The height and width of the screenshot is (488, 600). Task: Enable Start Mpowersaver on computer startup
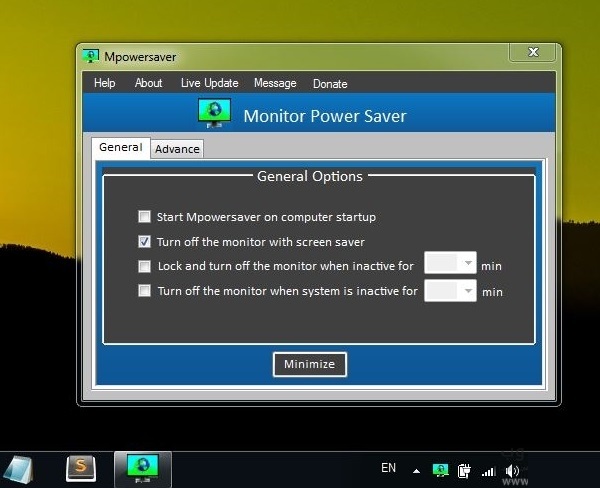pyautogui.click(x=145, y=216)
